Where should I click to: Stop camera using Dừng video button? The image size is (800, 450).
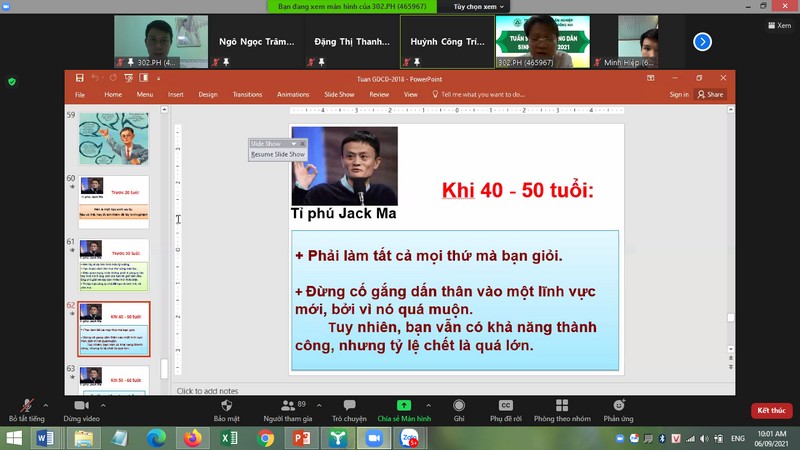(x=81, y=407)
